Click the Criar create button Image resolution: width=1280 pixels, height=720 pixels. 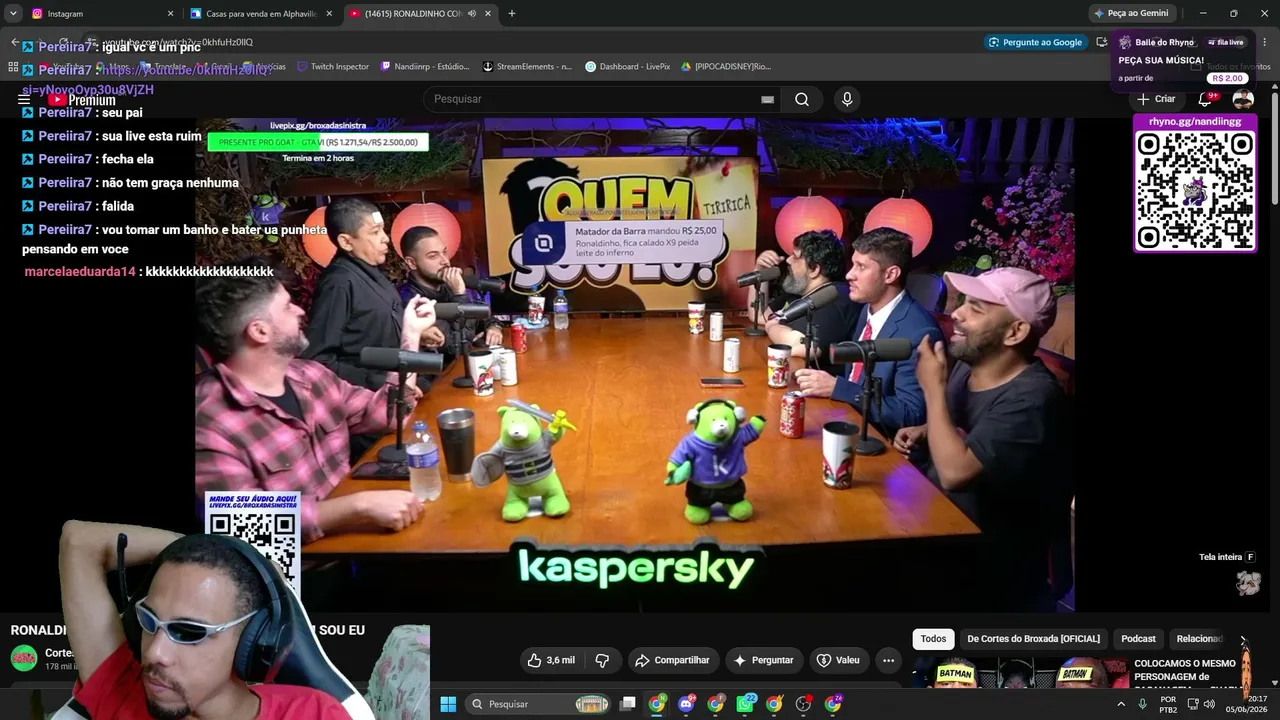(1156, 99)
